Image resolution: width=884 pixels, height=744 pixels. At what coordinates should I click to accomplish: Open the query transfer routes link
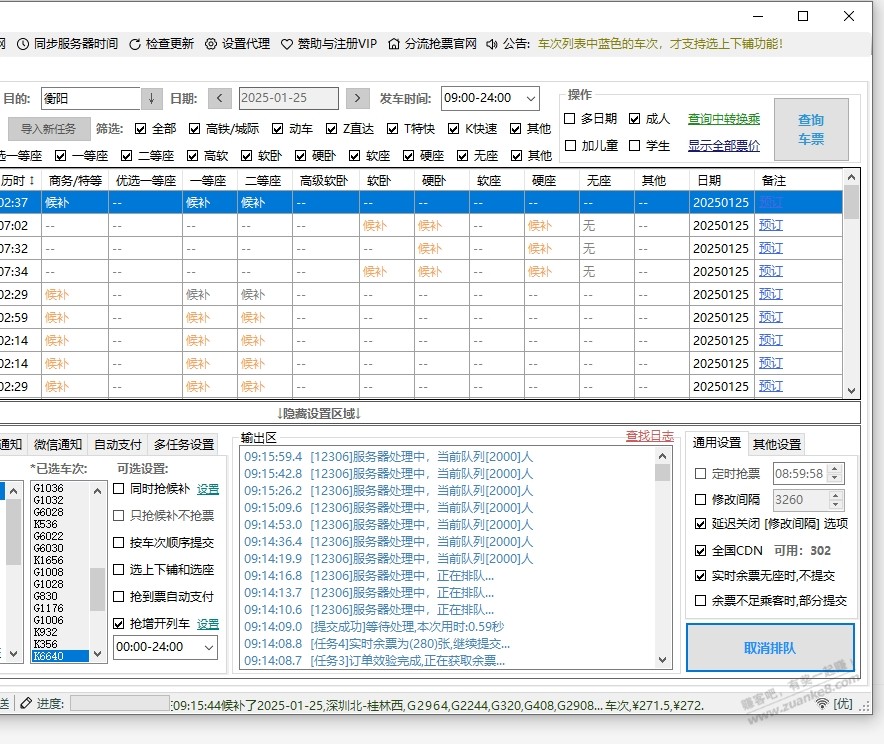point(724,119)
